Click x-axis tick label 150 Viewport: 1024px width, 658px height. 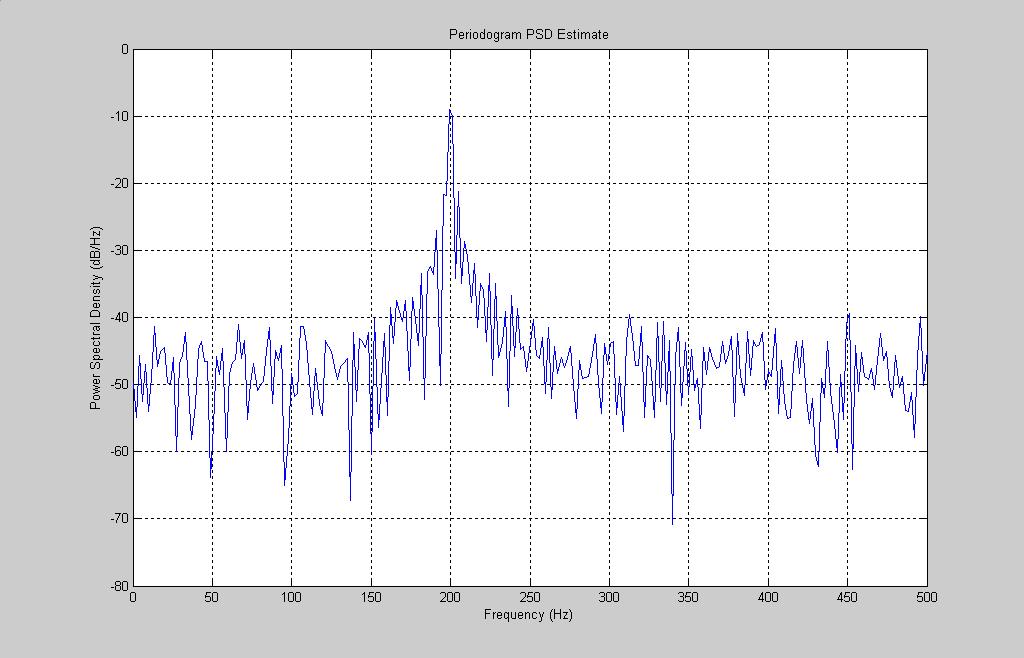tap(371, 597)
